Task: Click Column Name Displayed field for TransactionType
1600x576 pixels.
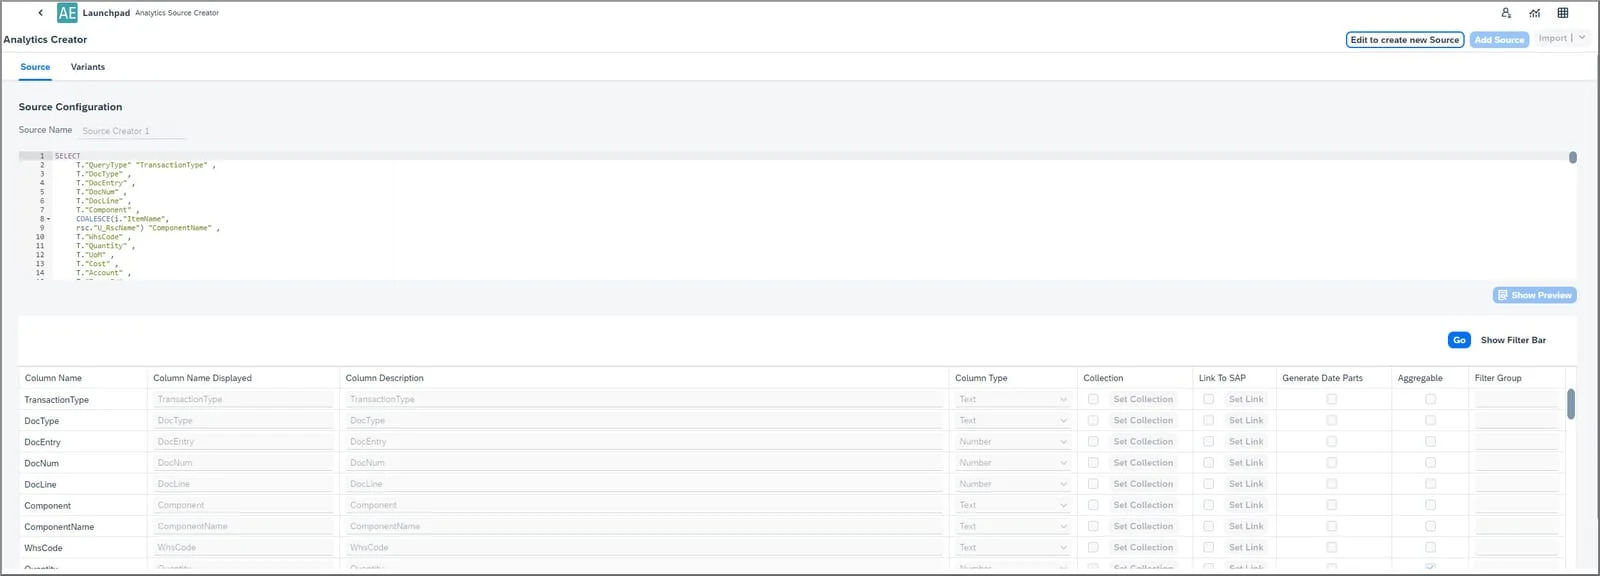Action: [243, 399]
